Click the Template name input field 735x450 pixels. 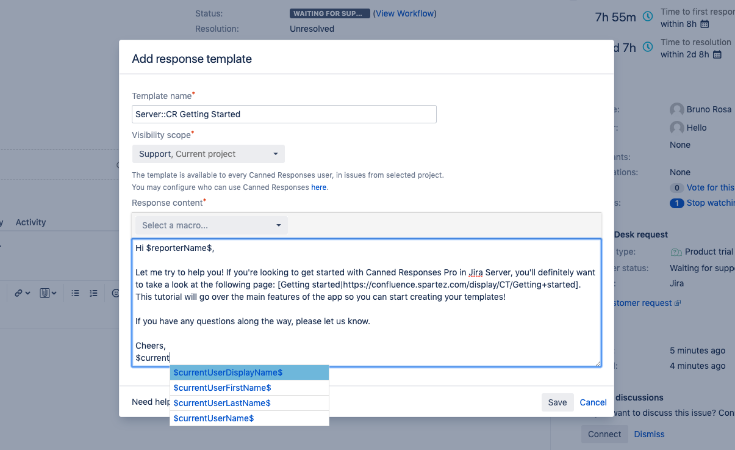click(x=367, y=114)
